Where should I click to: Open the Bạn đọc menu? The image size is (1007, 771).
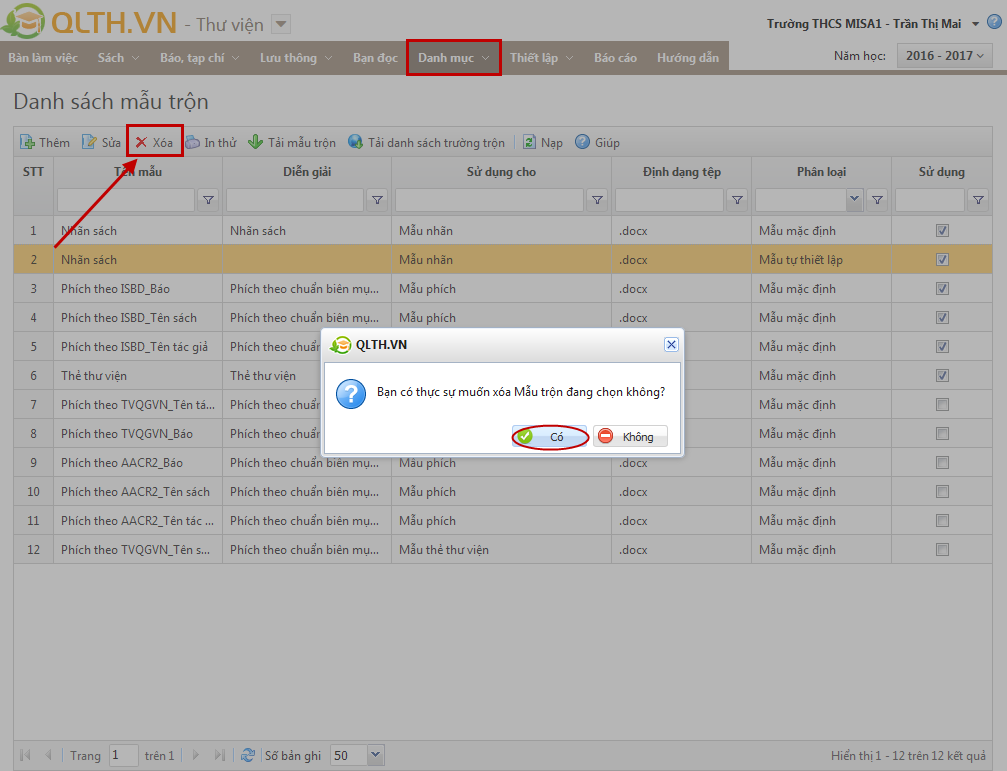tap(375, 58)
